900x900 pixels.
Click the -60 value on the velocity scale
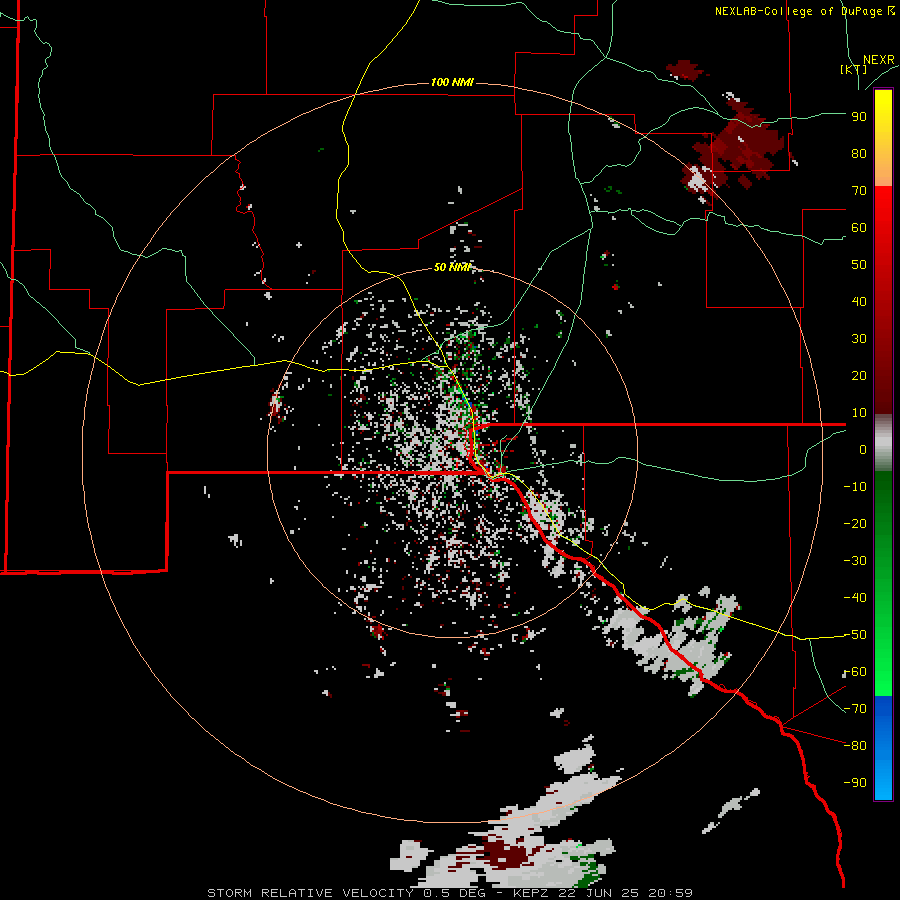click(855, 672)
